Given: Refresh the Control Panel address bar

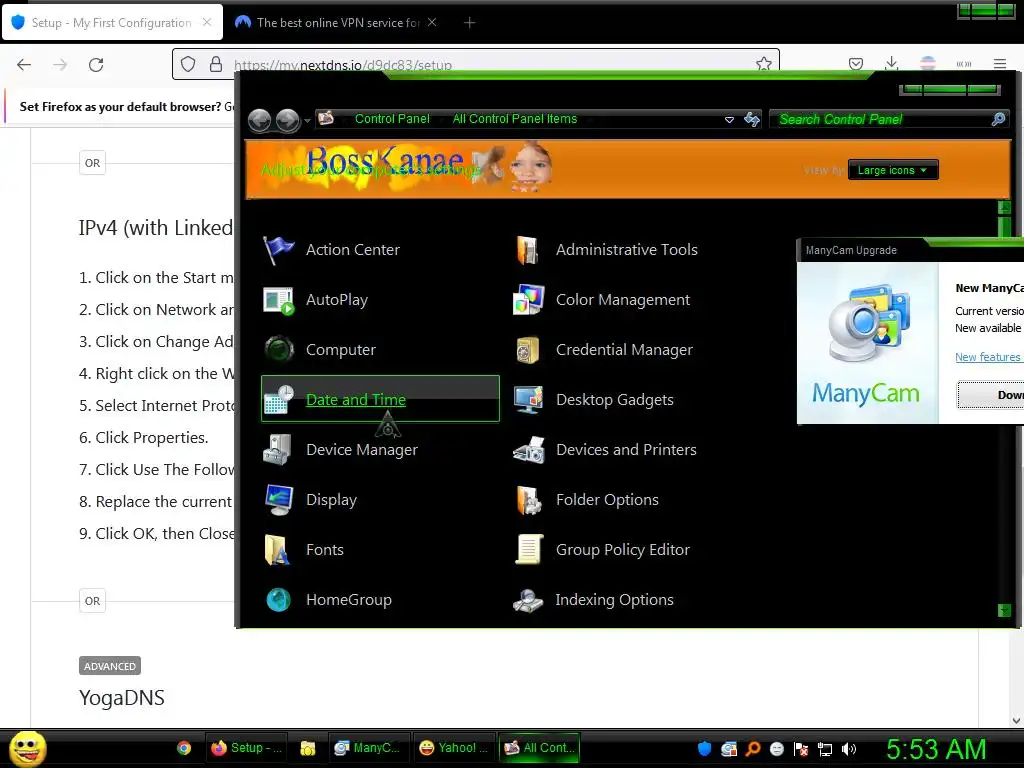Looking at the screenshot, I should 752,119.
